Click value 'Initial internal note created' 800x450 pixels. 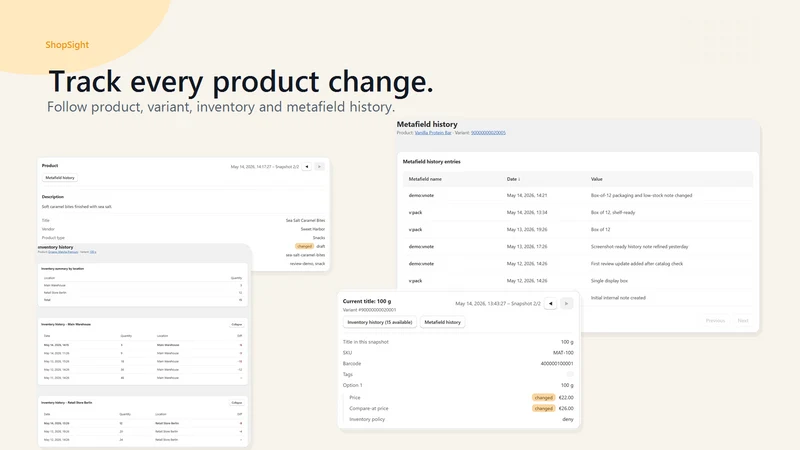click(618, 297)
